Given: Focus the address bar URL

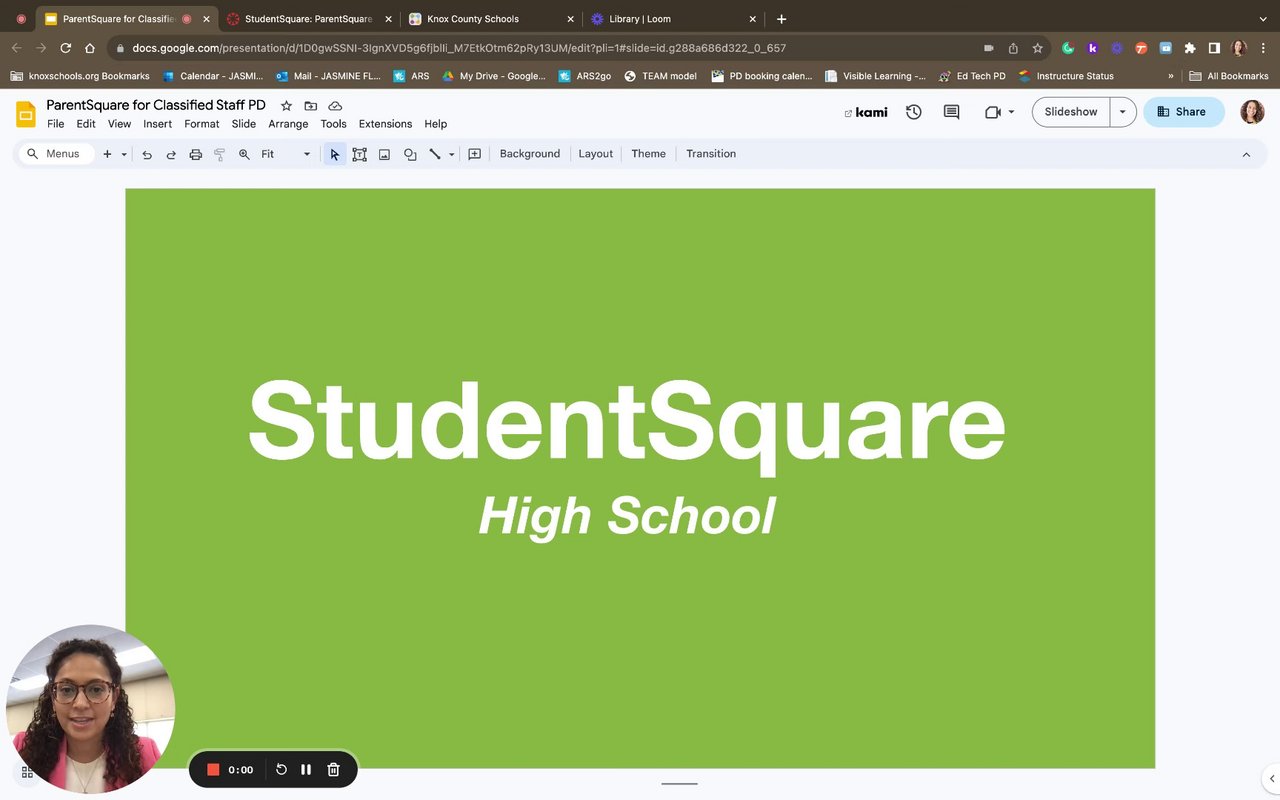Looking at the screenshot, I should click(x=459, y=48).
